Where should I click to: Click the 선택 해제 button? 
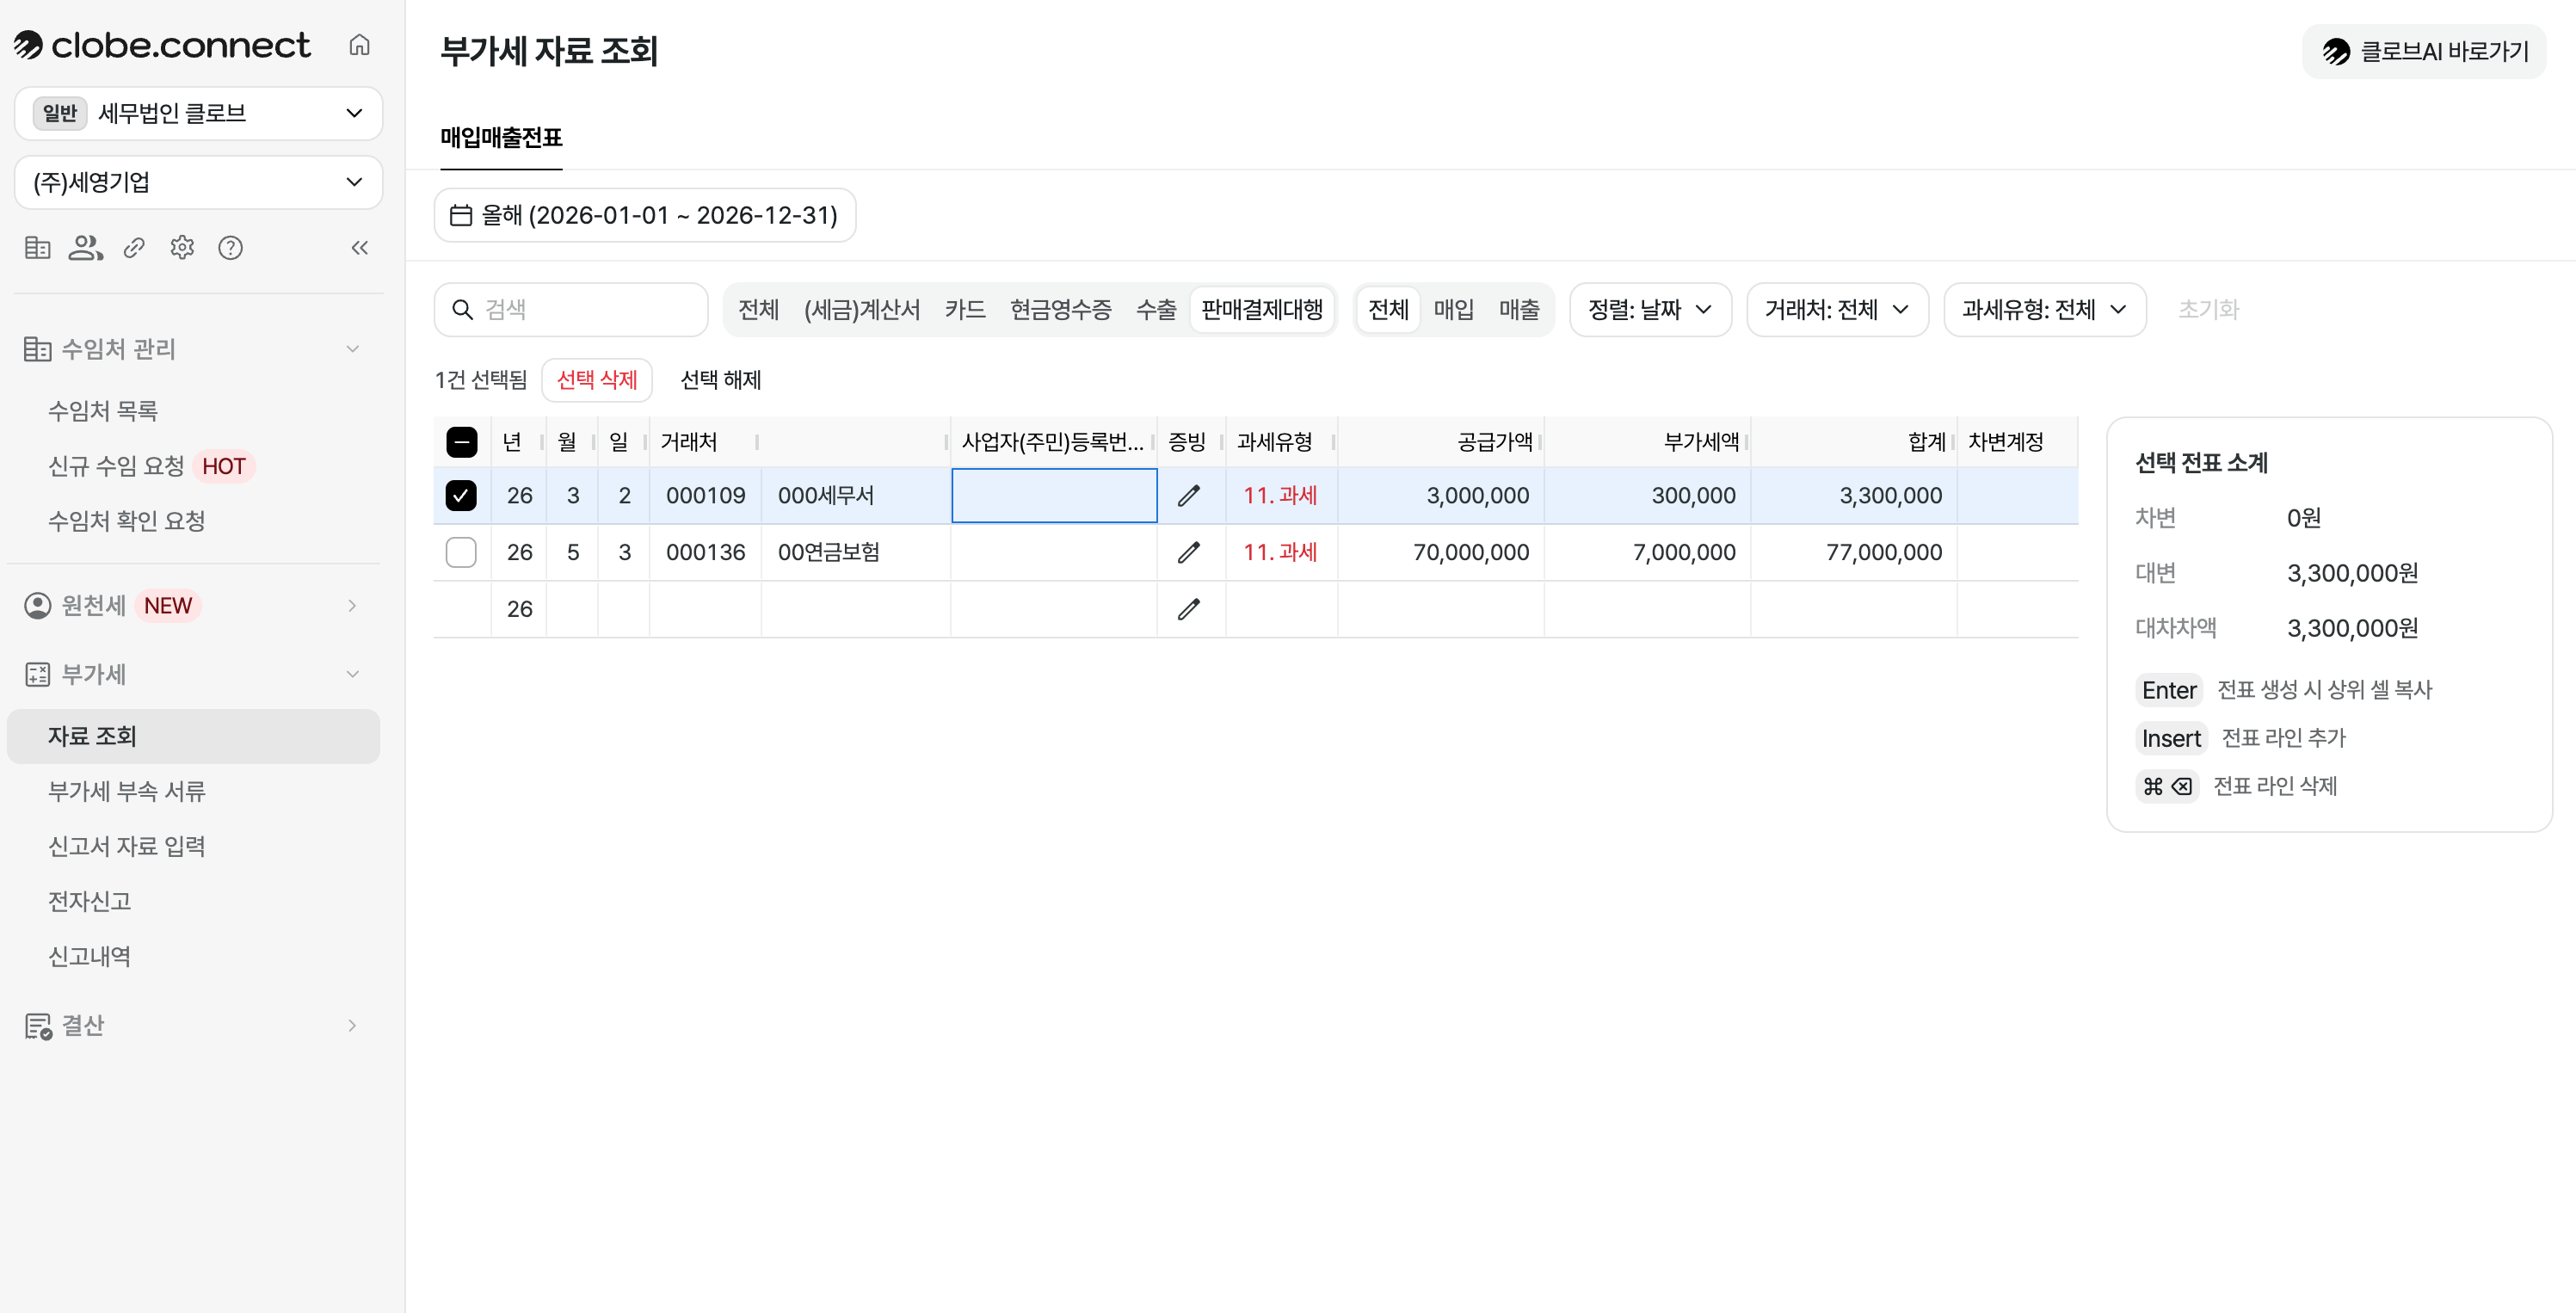point(721,380)
